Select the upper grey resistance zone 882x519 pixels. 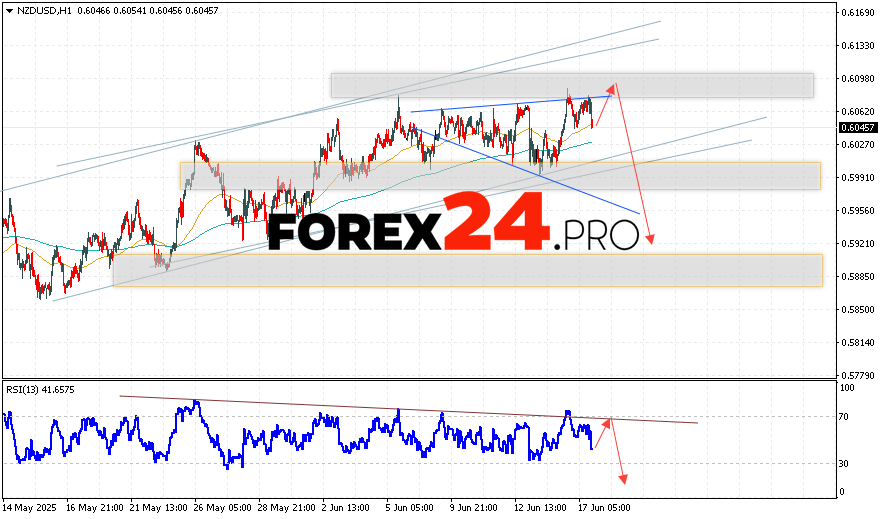[x=571, y=85]
